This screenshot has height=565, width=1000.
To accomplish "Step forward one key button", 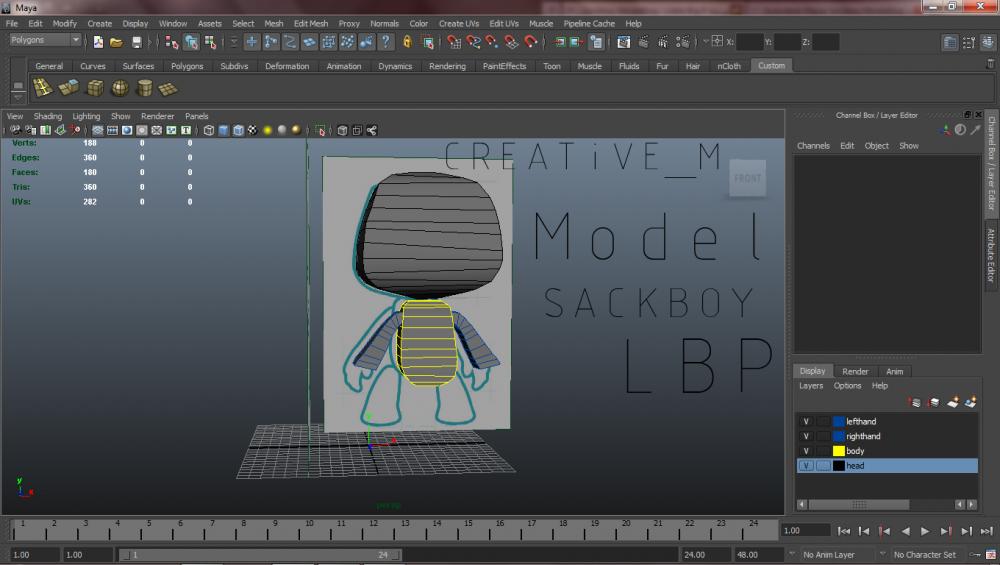I will click(946, 531).
